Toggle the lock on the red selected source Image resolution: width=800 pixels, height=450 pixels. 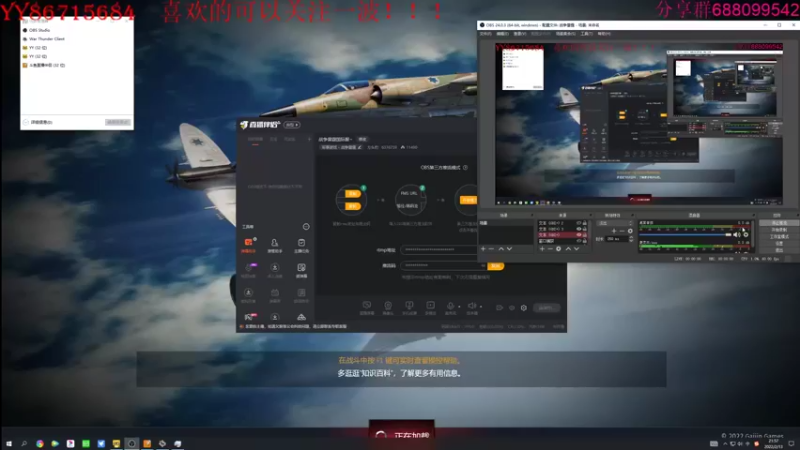585,235
